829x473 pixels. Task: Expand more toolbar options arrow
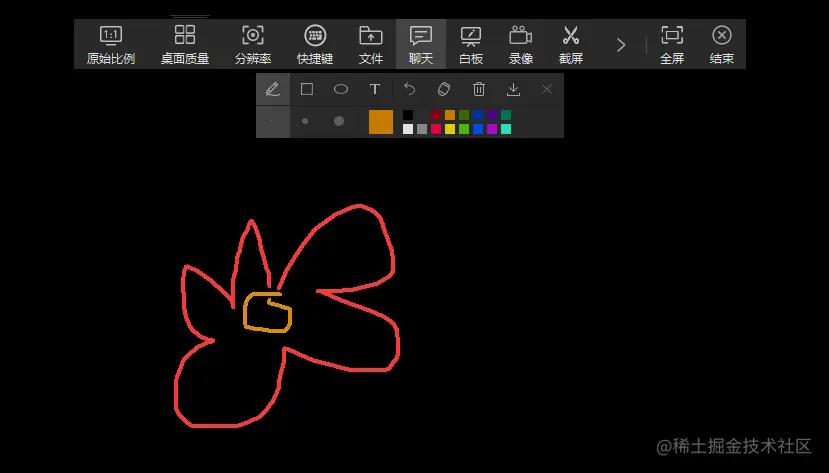[x=621, y=45]
